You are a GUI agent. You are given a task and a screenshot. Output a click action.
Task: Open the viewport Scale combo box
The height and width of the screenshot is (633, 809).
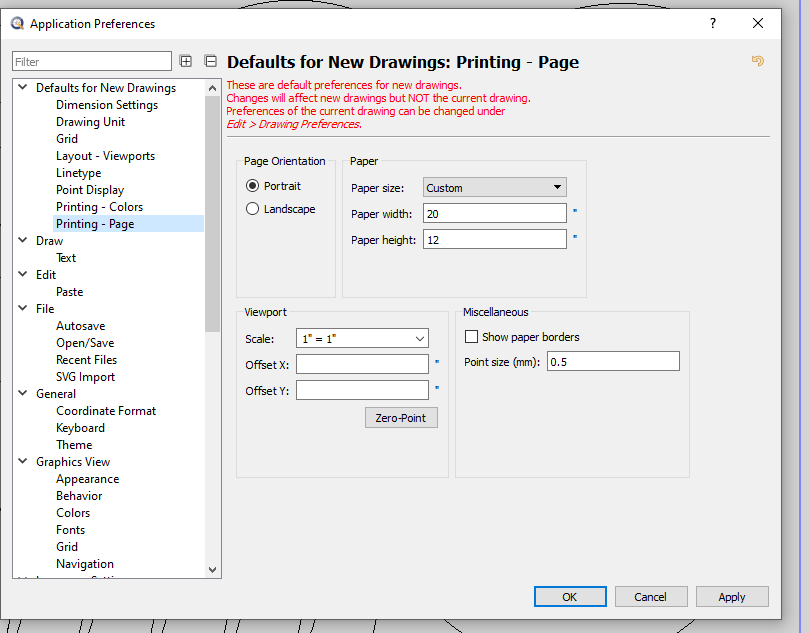(x=362, y=339)
